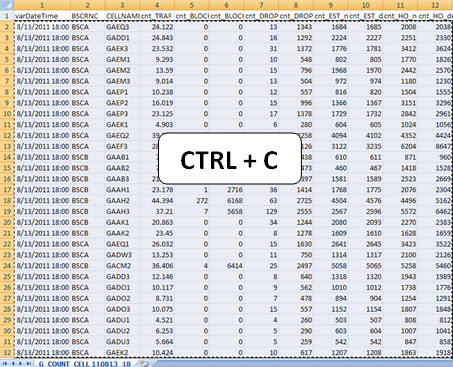Click the cnt_EST_d header cell

coord(366,16)
